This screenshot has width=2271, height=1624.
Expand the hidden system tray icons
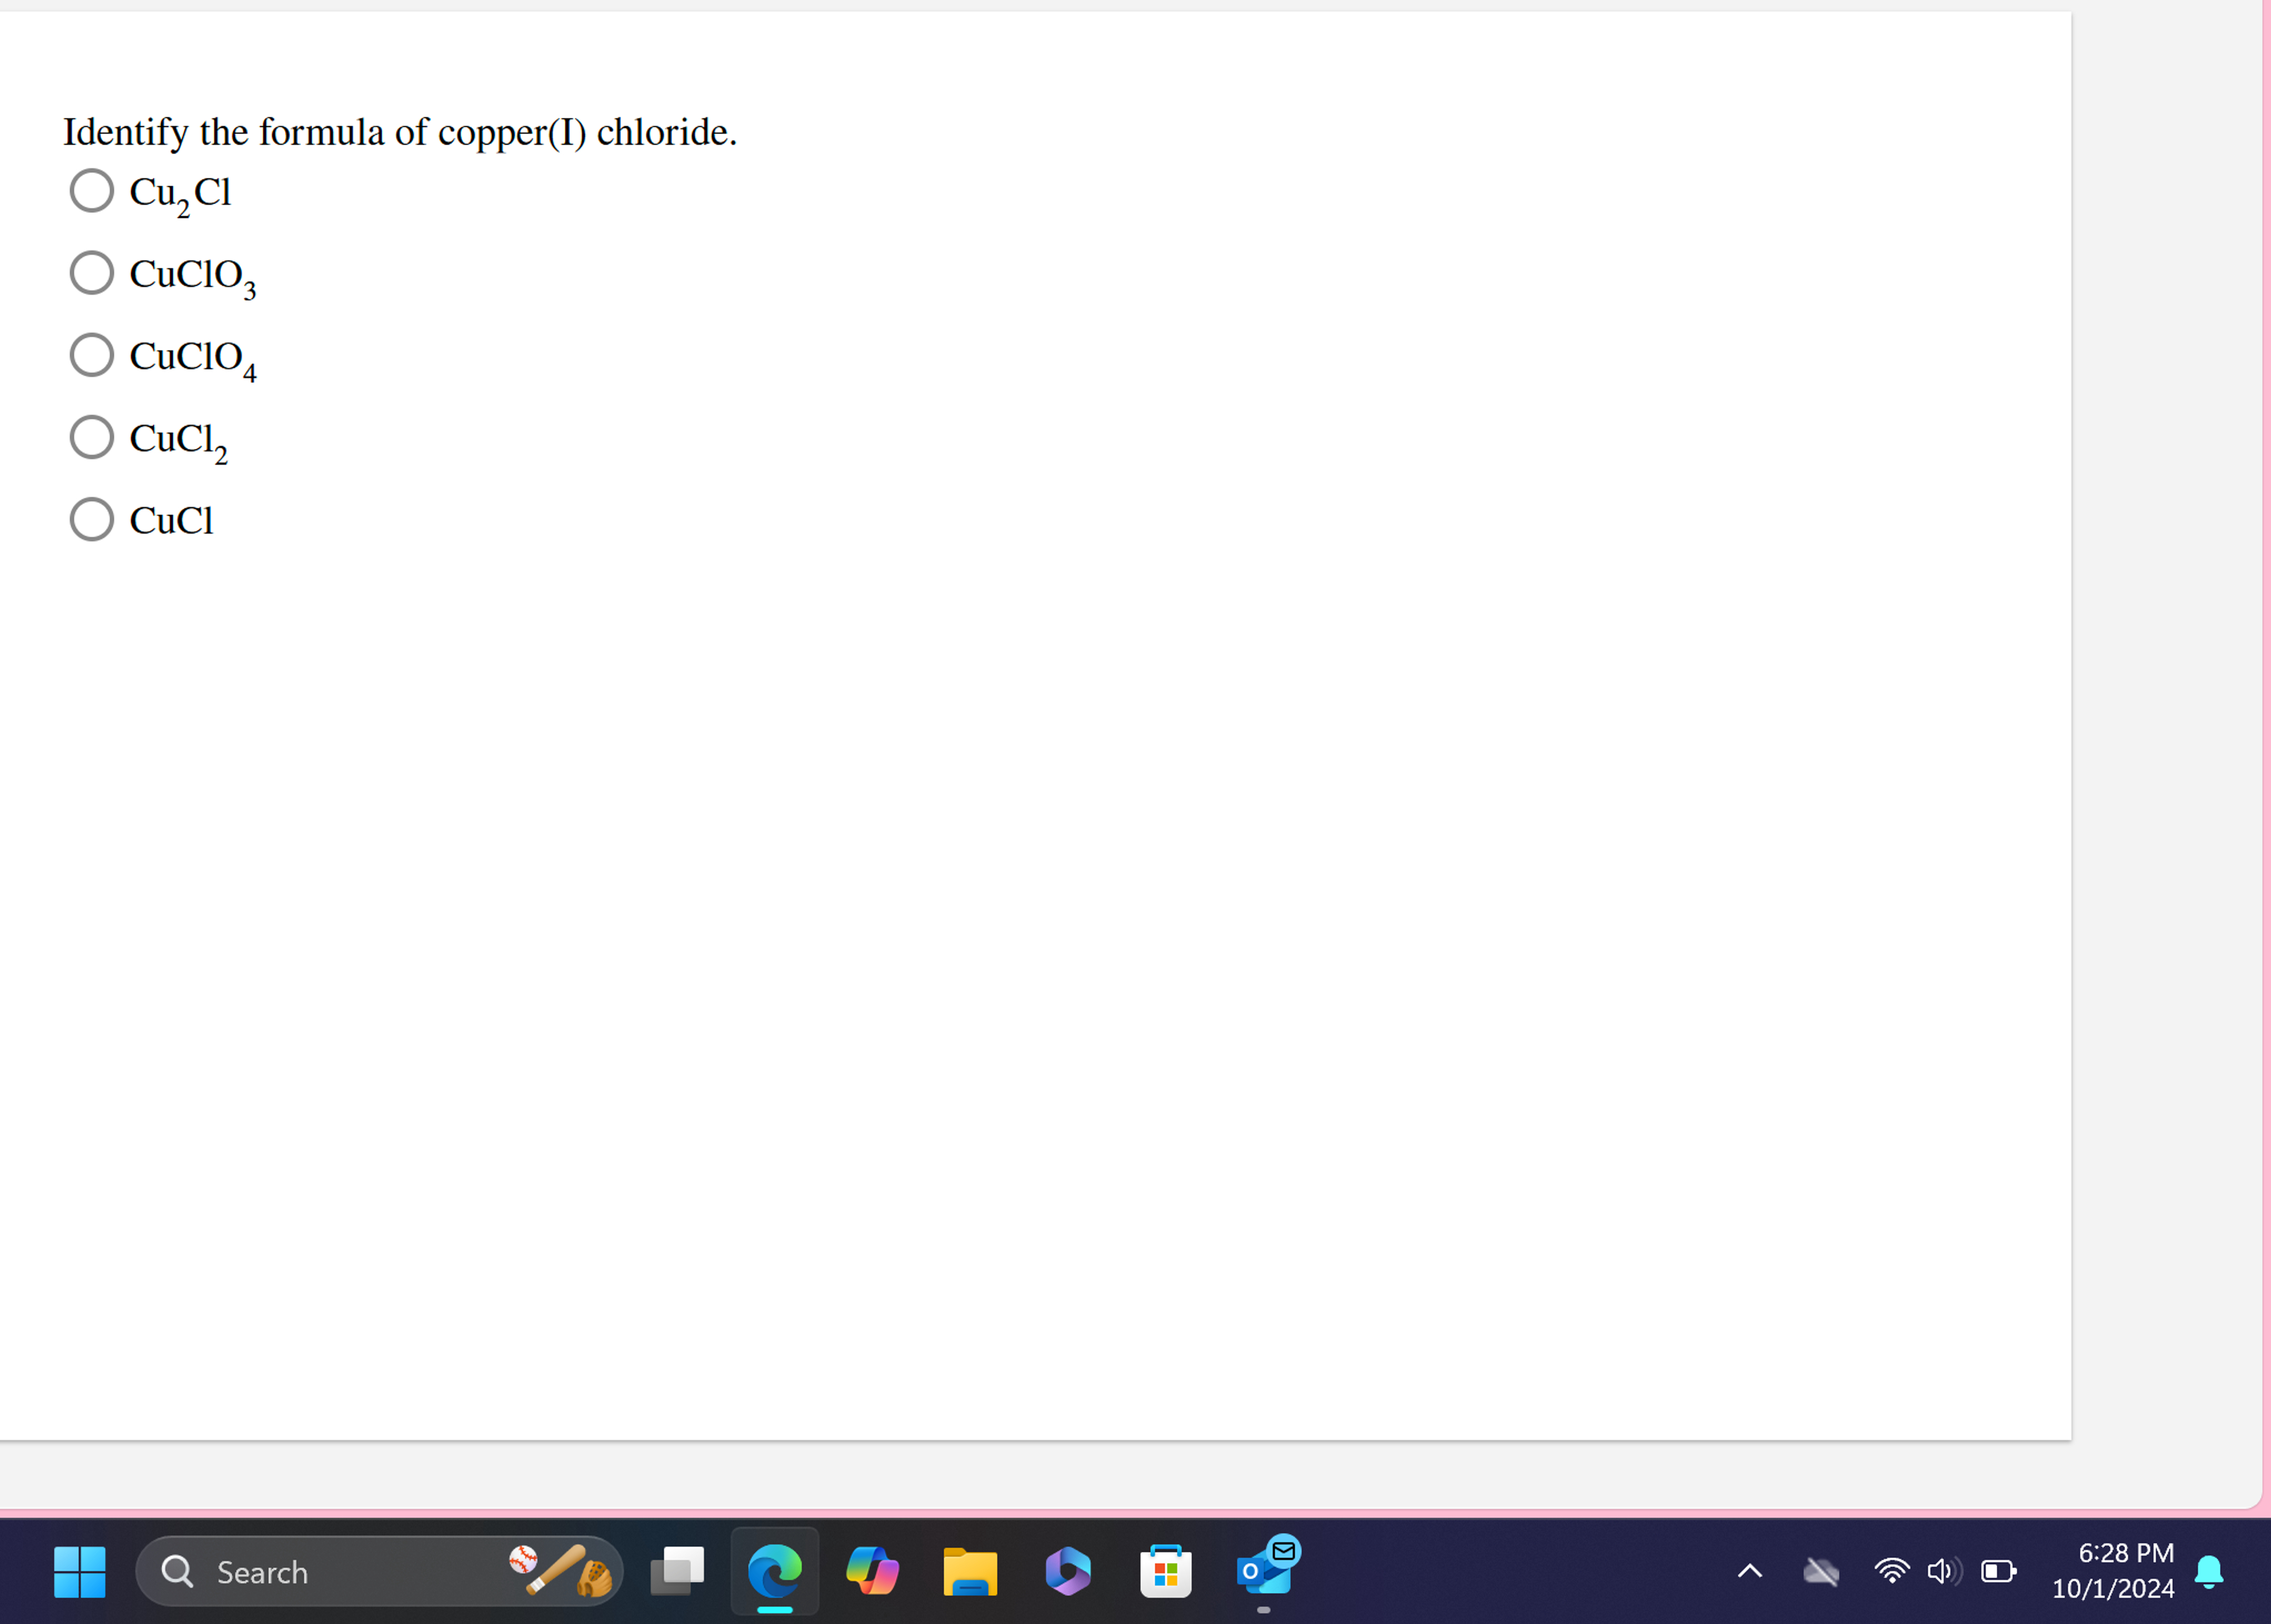pyautogui.click(x=1750, y=1572)
